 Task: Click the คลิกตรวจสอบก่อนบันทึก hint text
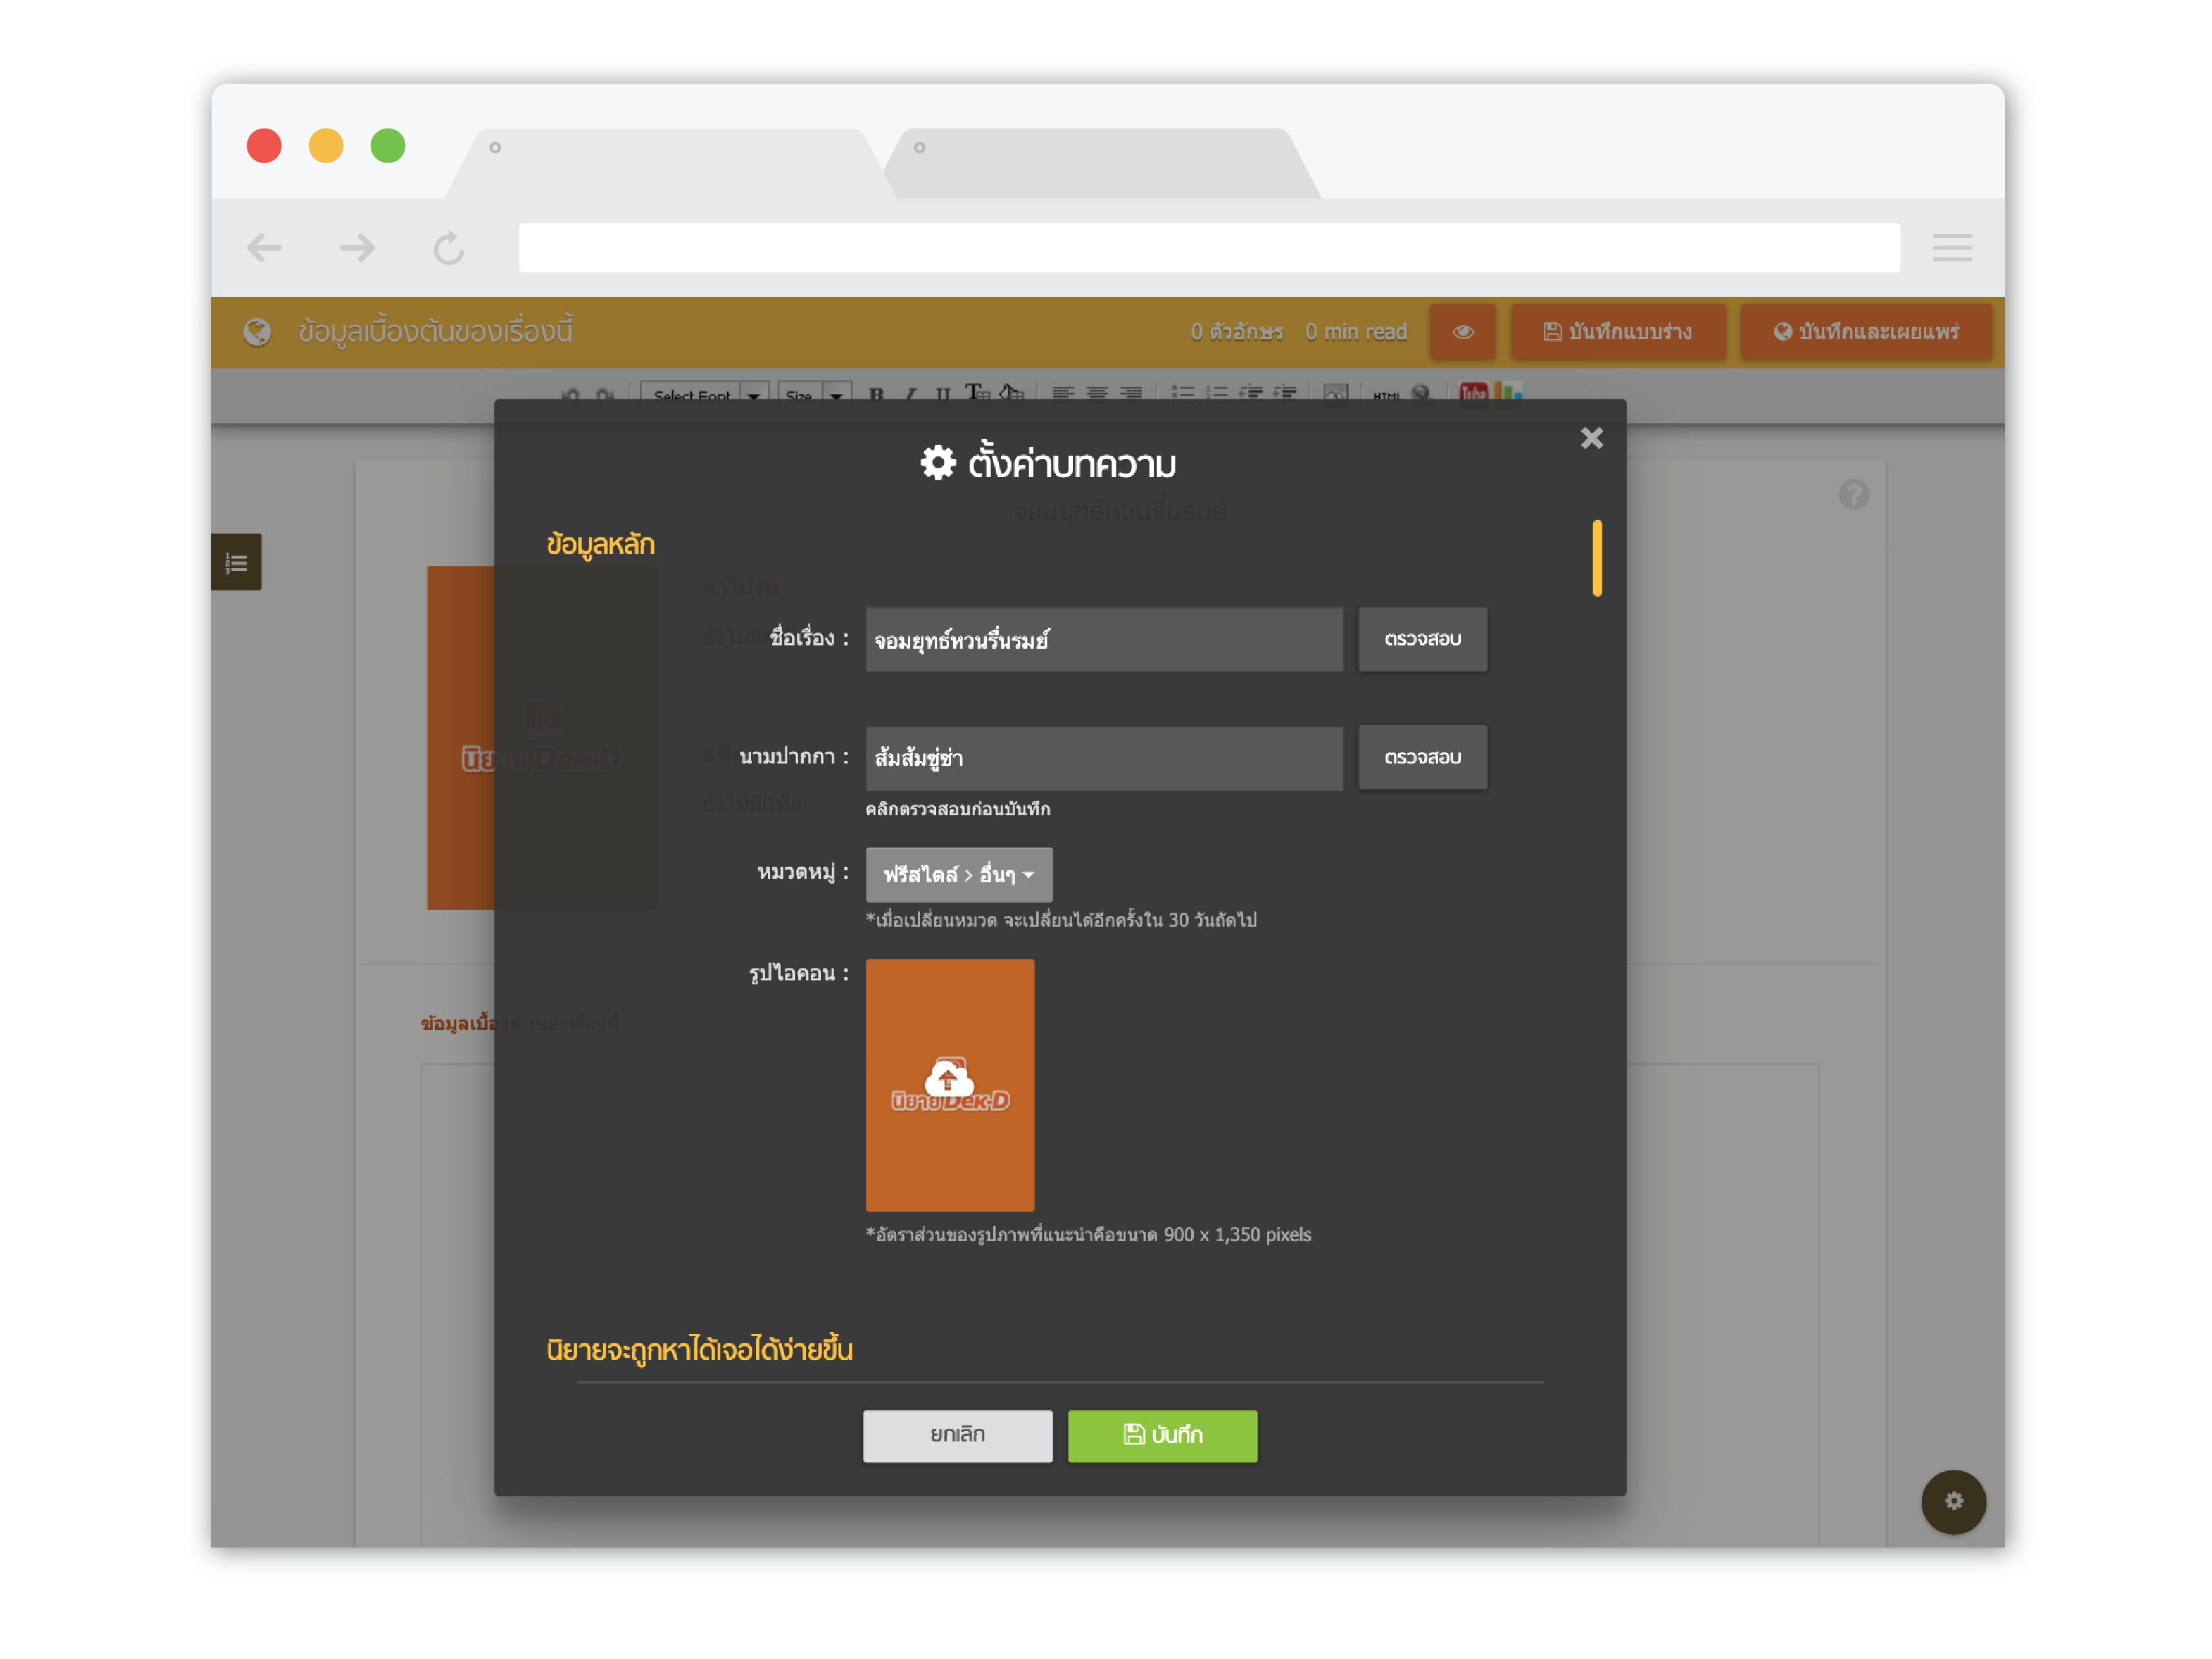point(957,809)
